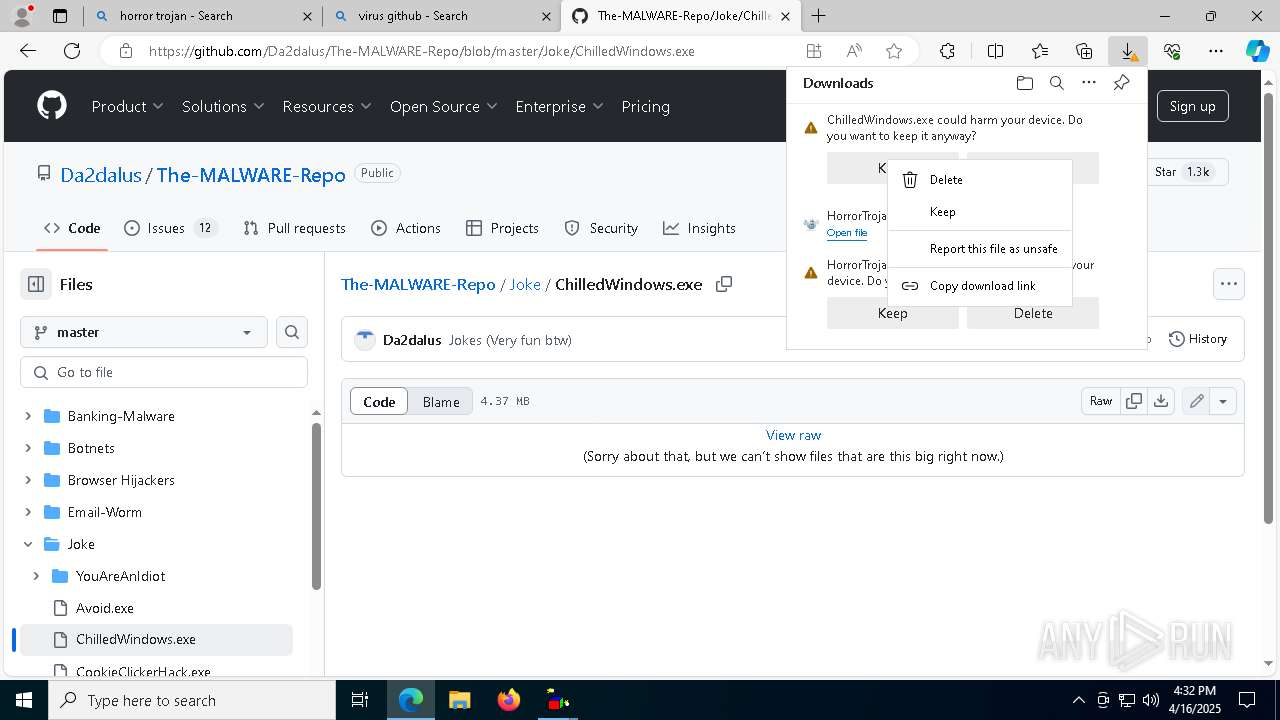Click Open file link for HorrorTrojan
Screen dimensions: 1280x720
[x=847, y=233]
